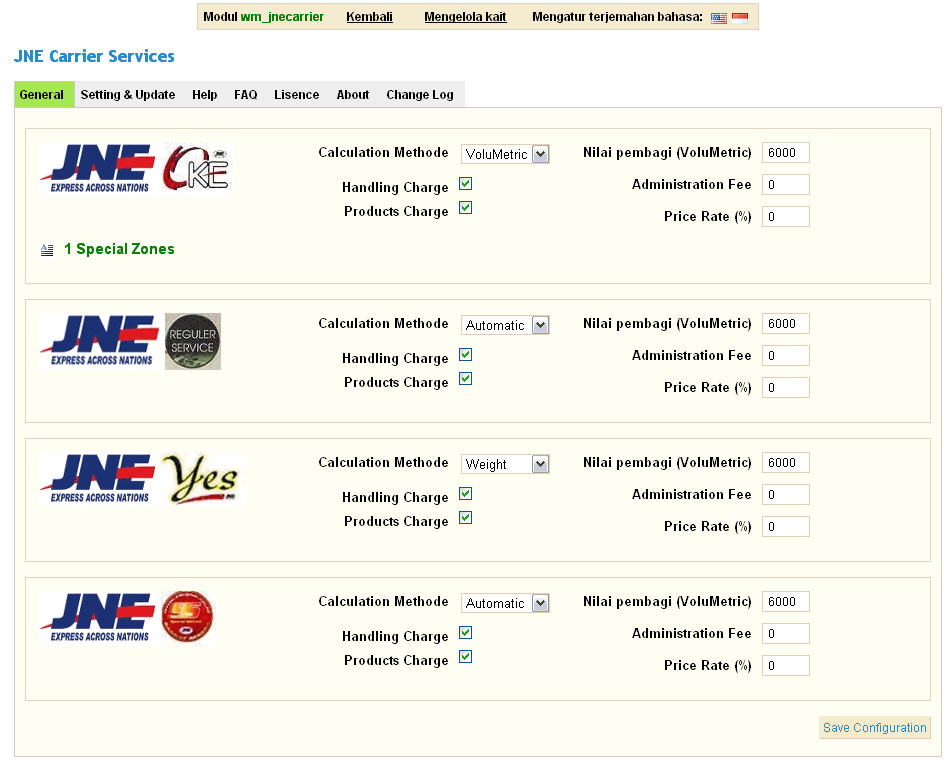
Task: Toggle Handling Charge for SS service
Action: pos(465,632)
